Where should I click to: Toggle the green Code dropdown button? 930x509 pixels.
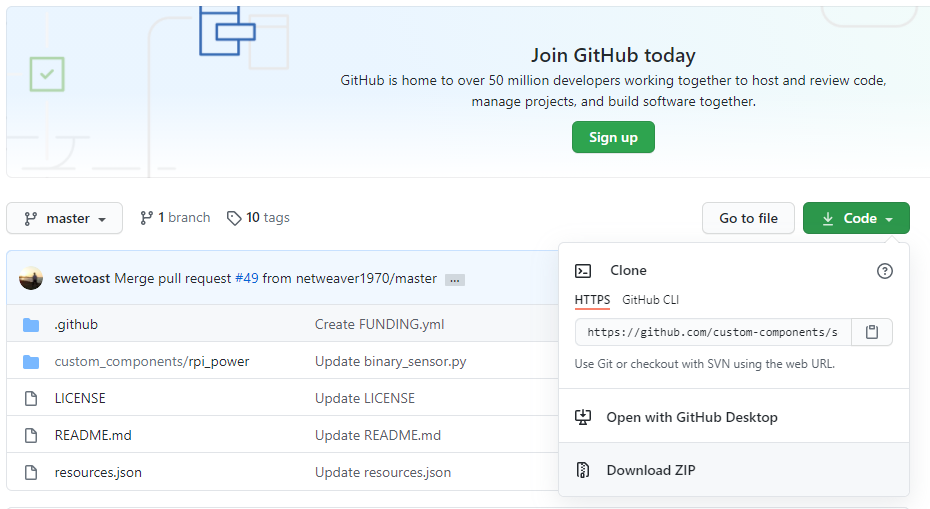point(856,218)
